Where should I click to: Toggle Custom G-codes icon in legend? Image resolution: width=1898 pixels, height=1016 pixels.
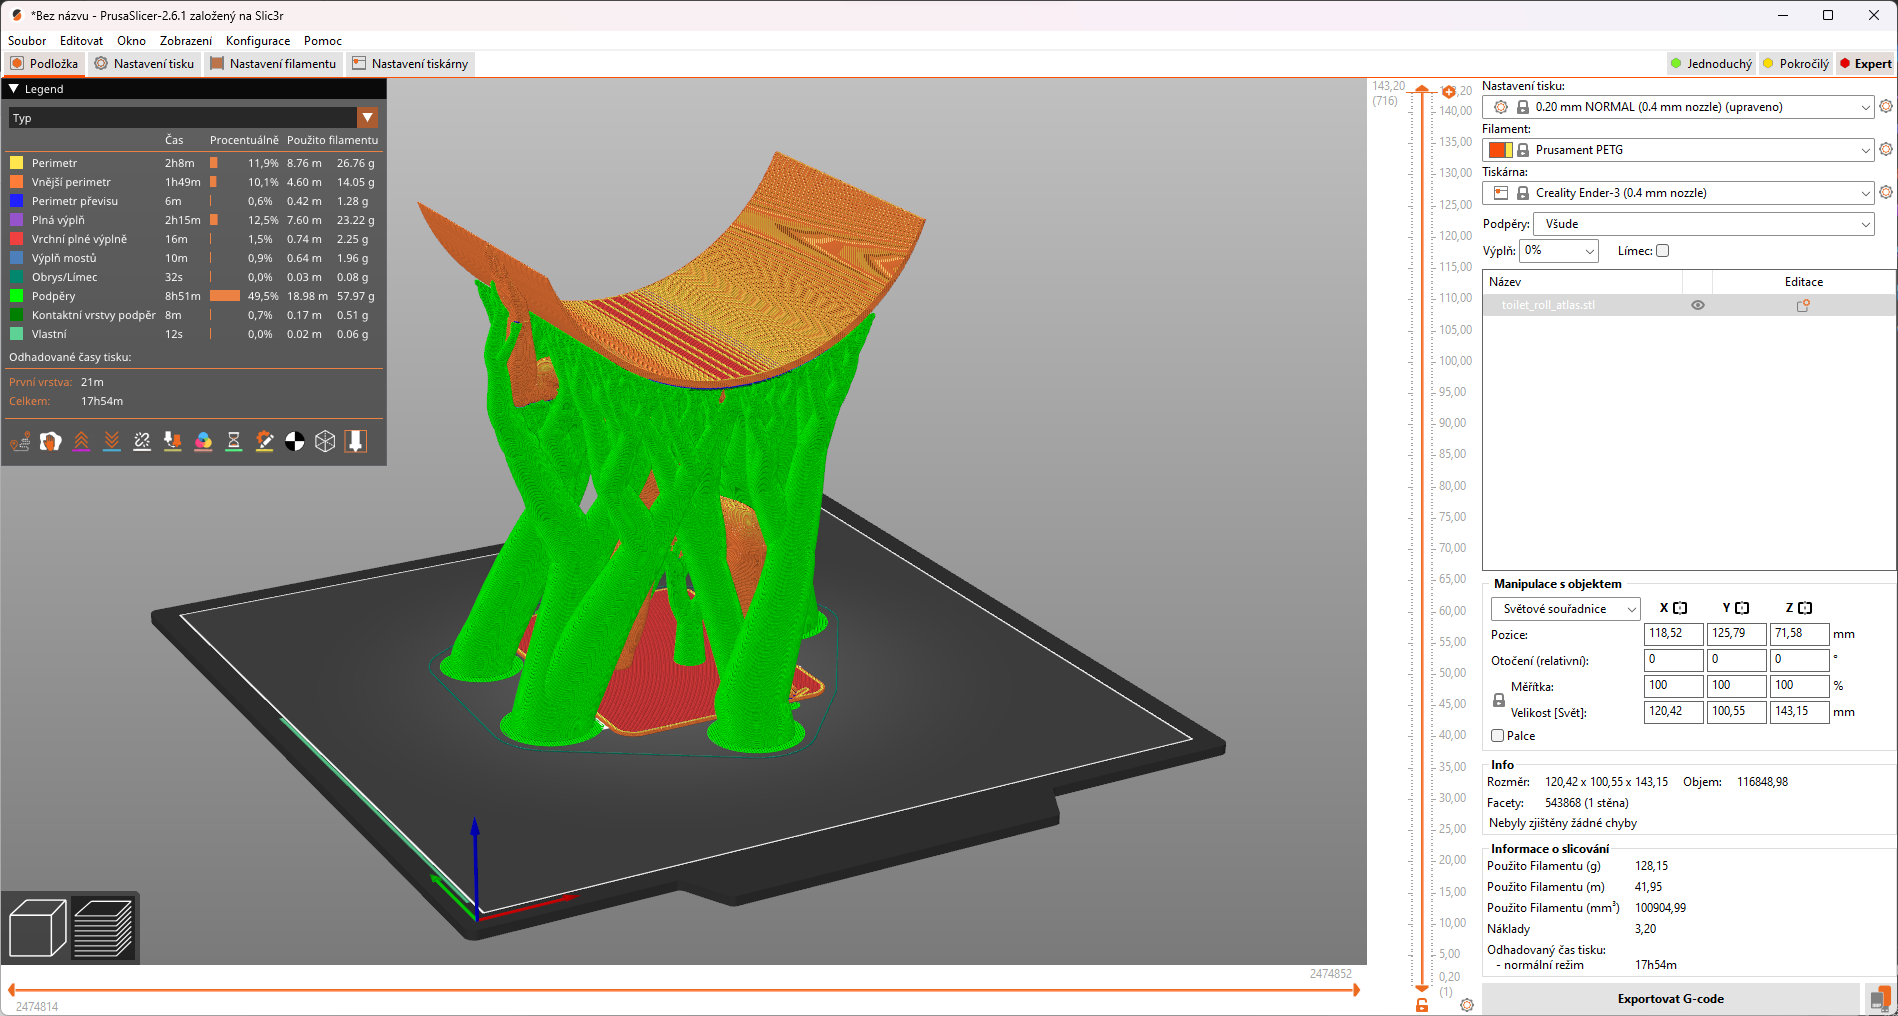[264, 441]
